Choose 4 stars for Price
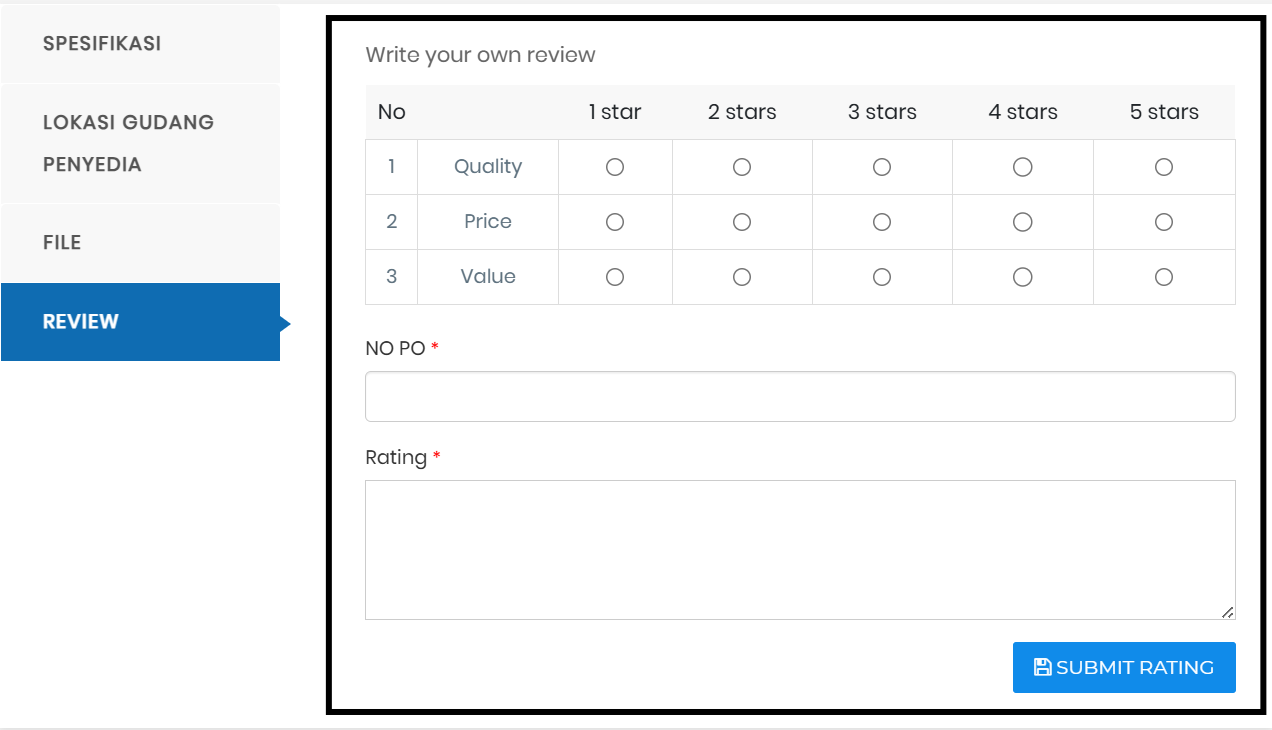The width and height of the screenshot is (1272, 730). pos(1023,222)
